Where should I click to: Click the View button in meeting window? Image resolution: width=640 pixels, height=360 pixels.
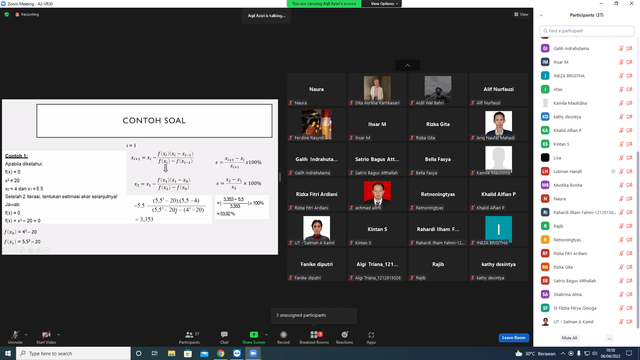[x=521, y=14]
